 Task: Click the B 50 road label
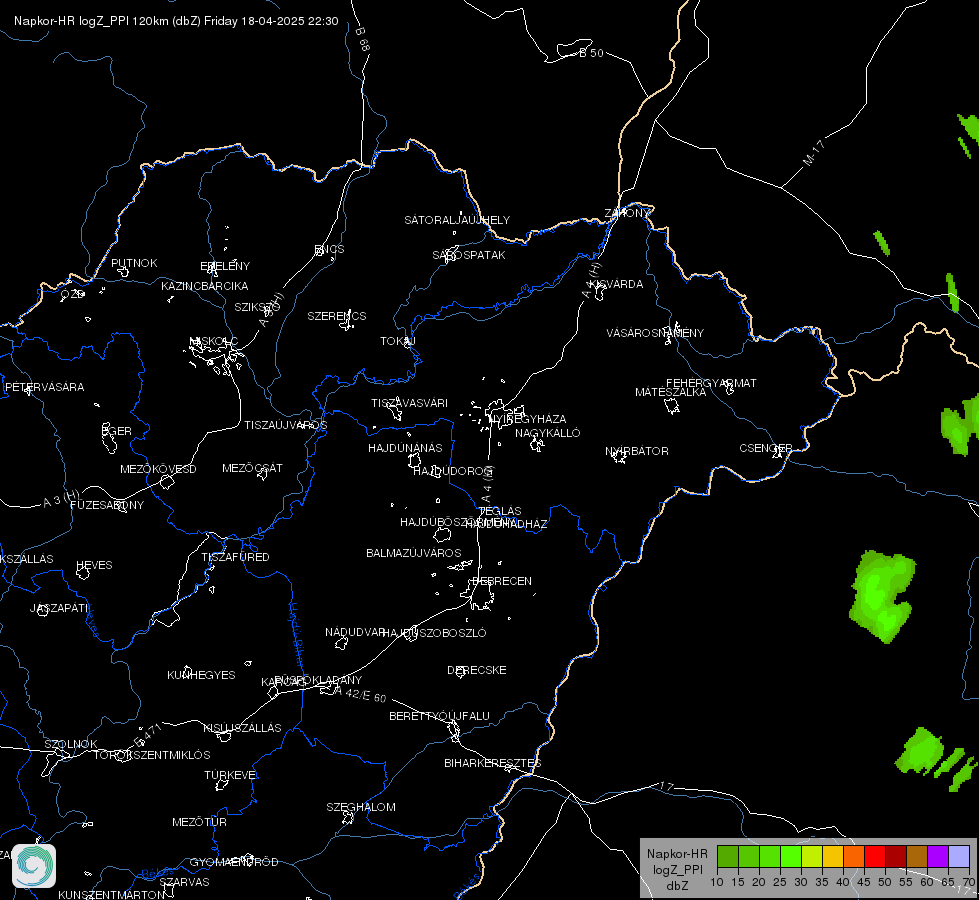(x=591, y=53)
